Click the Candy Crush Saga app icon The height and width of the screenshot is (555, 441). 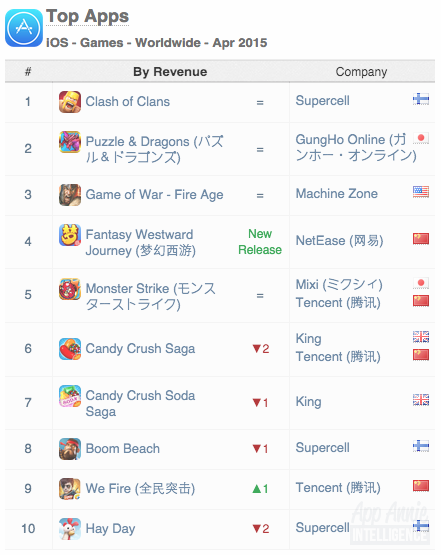coord(70,349)
